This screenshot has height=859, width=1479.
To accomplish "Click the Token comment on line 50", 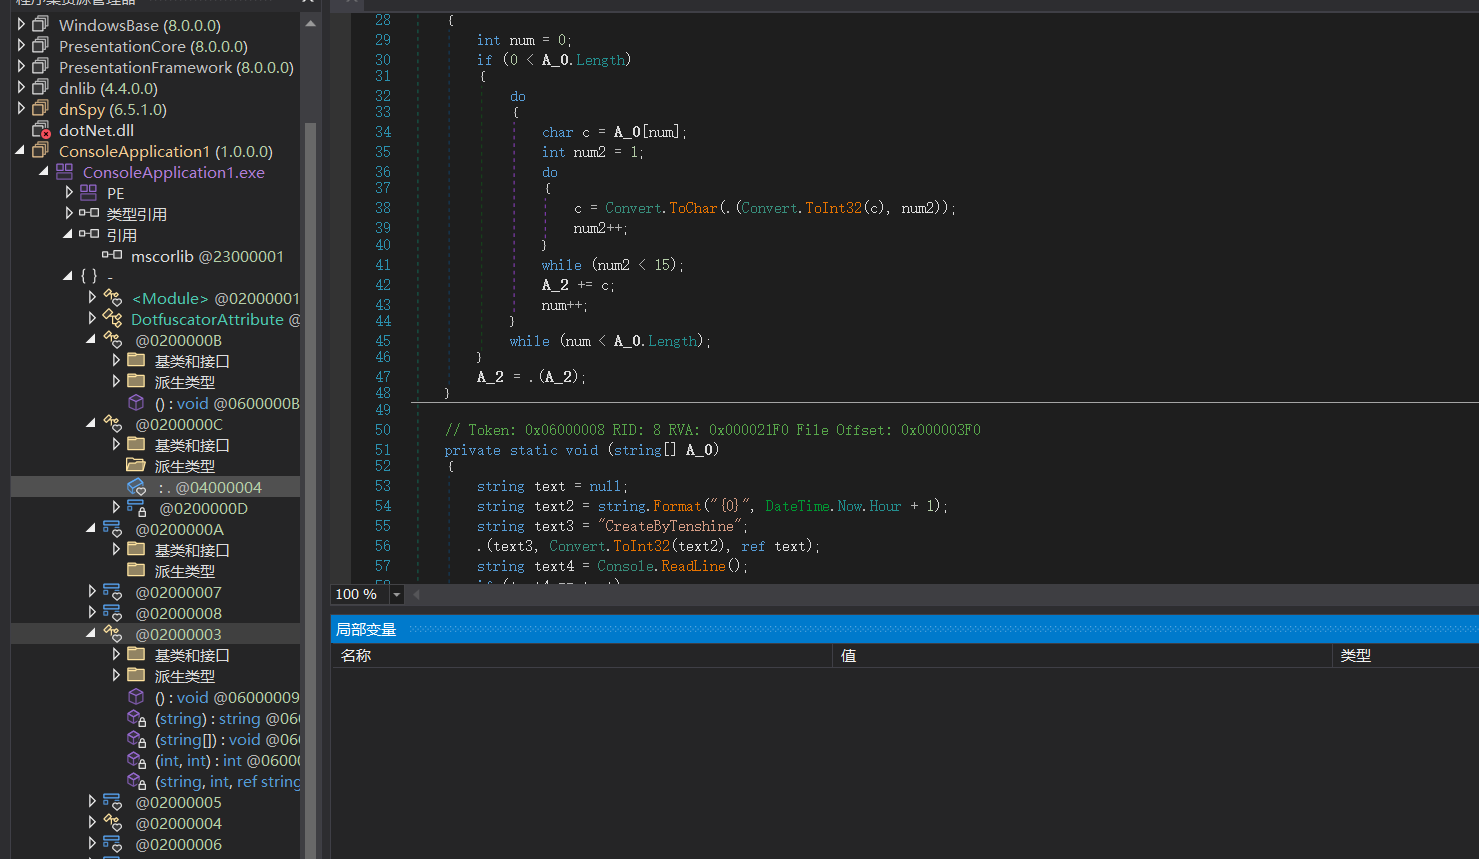I will coord(712,430).
